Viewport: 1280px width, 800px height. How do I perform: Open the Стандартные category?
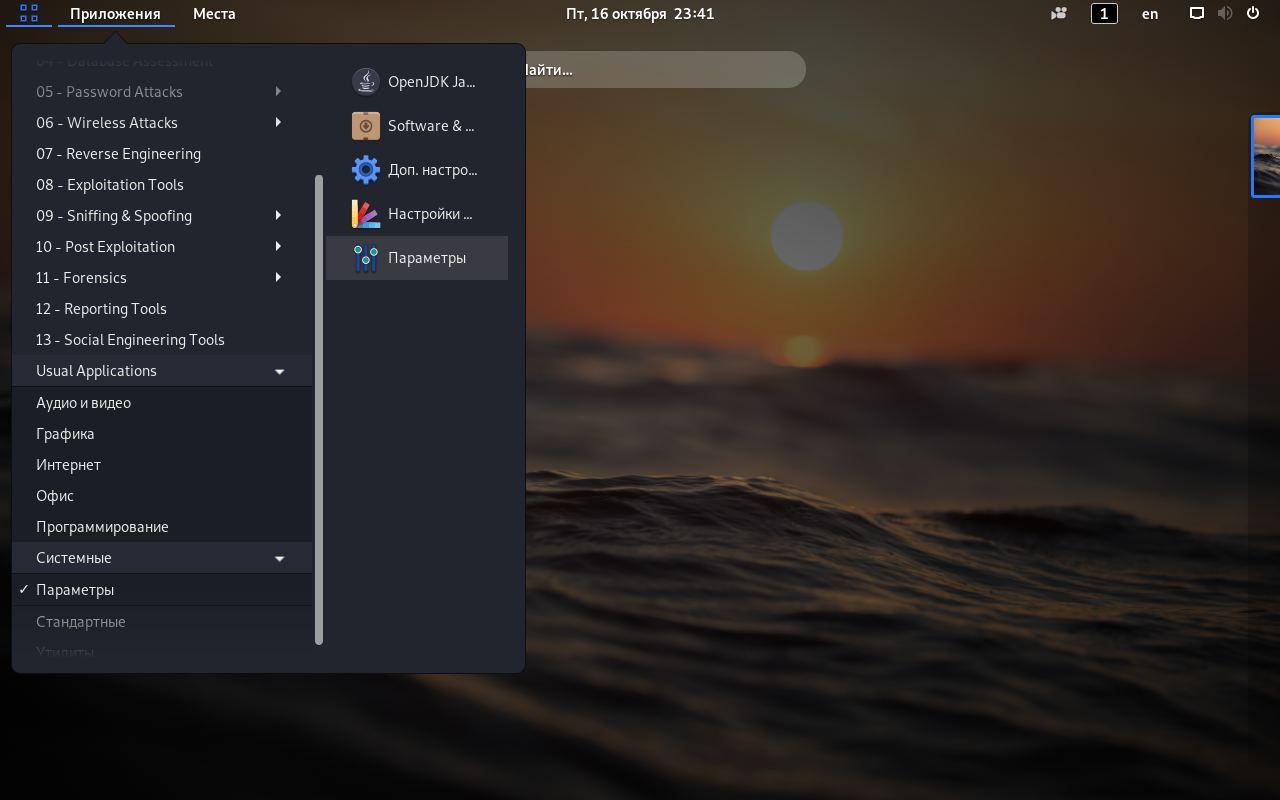162,622
